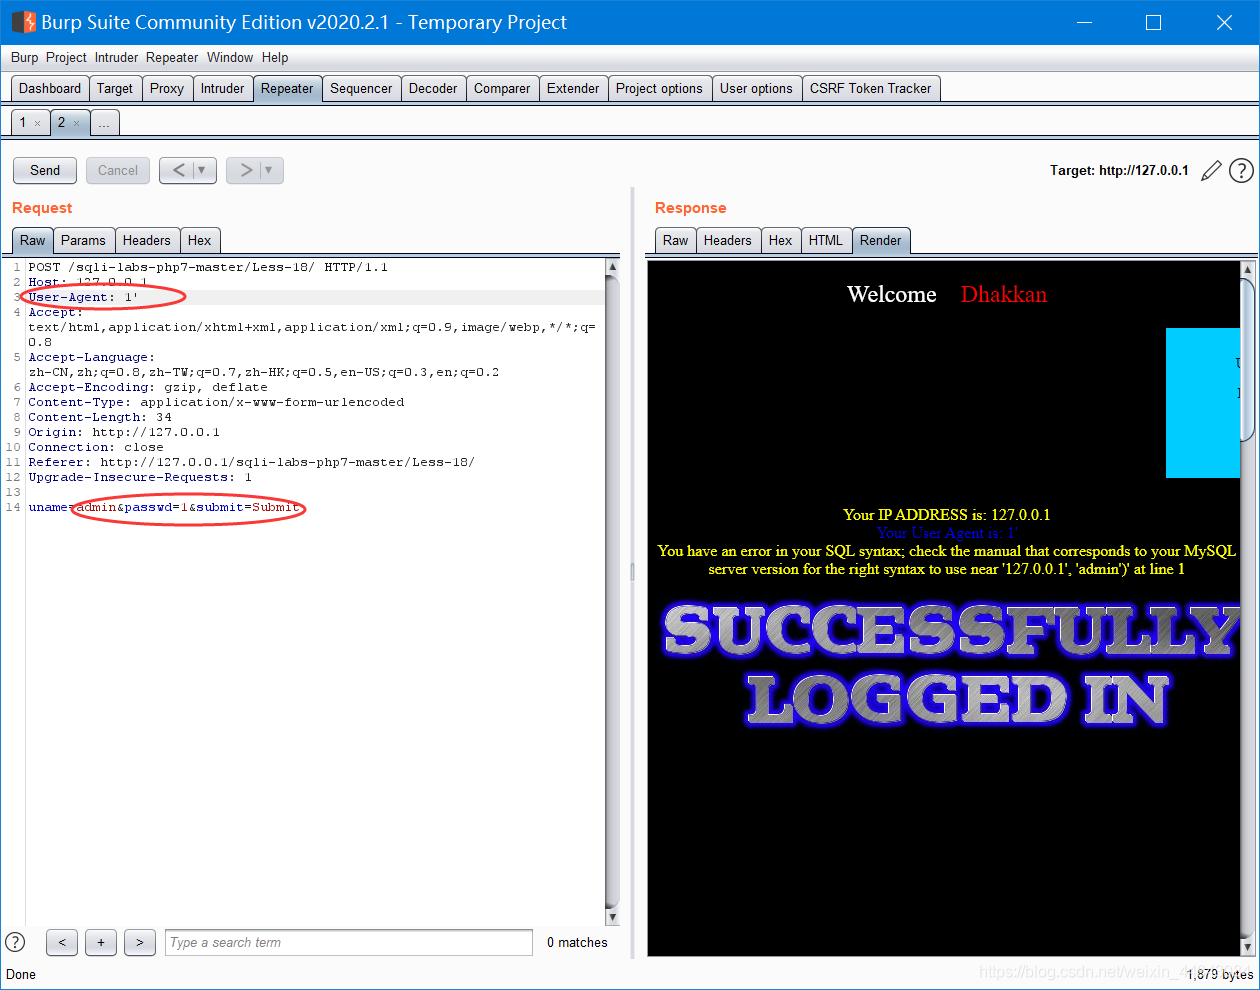Switch to the Target tab
Image resolution: width=1260 pixels, height=990 pixels.
point(115,88)
